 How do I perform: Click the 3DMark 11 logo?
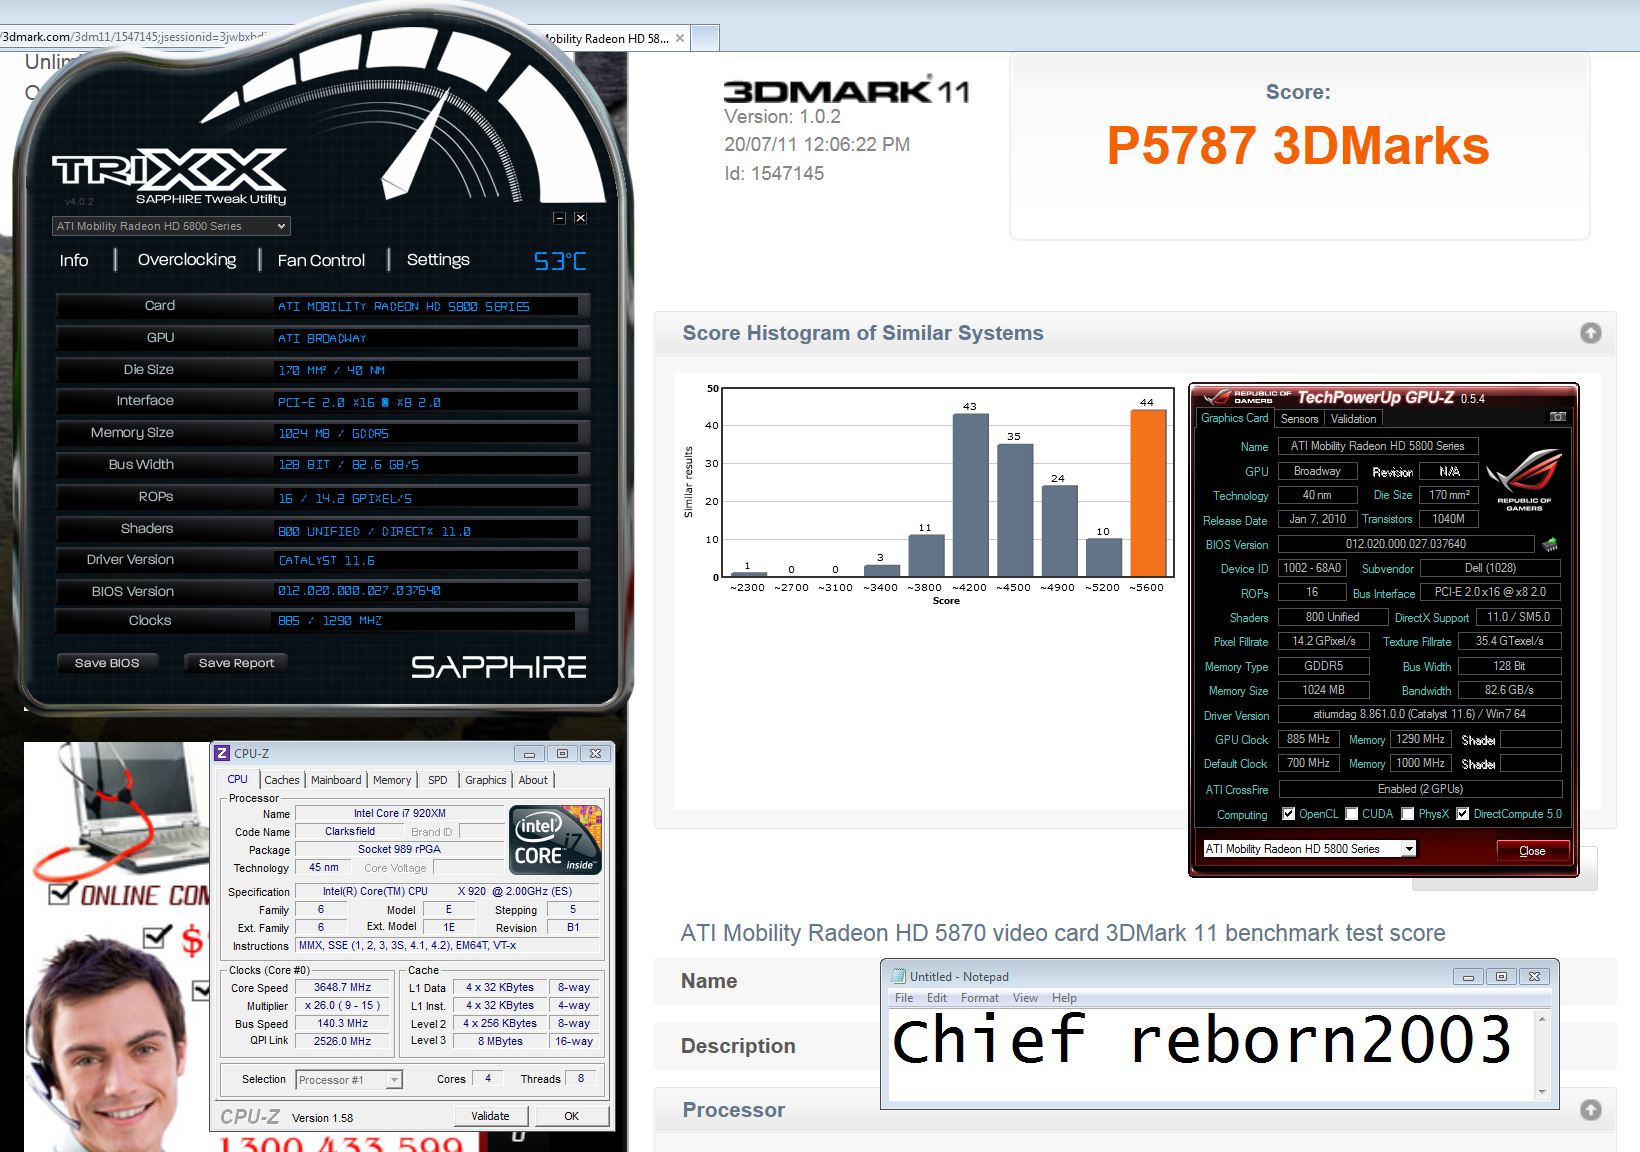[x=846, y=91]
